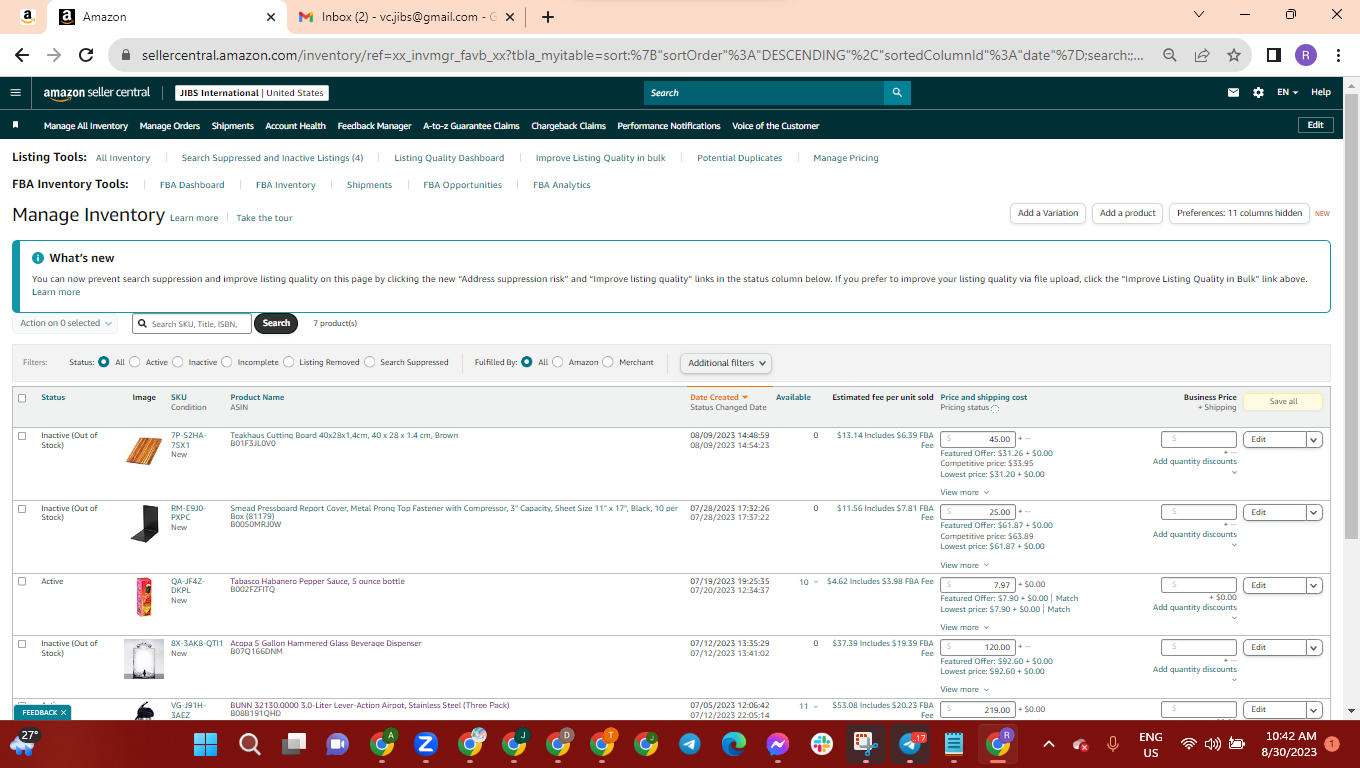Viewport: 1360px width, 768px height.
Task: Sort by the Date Created column
Action: (x=718, y=397)
